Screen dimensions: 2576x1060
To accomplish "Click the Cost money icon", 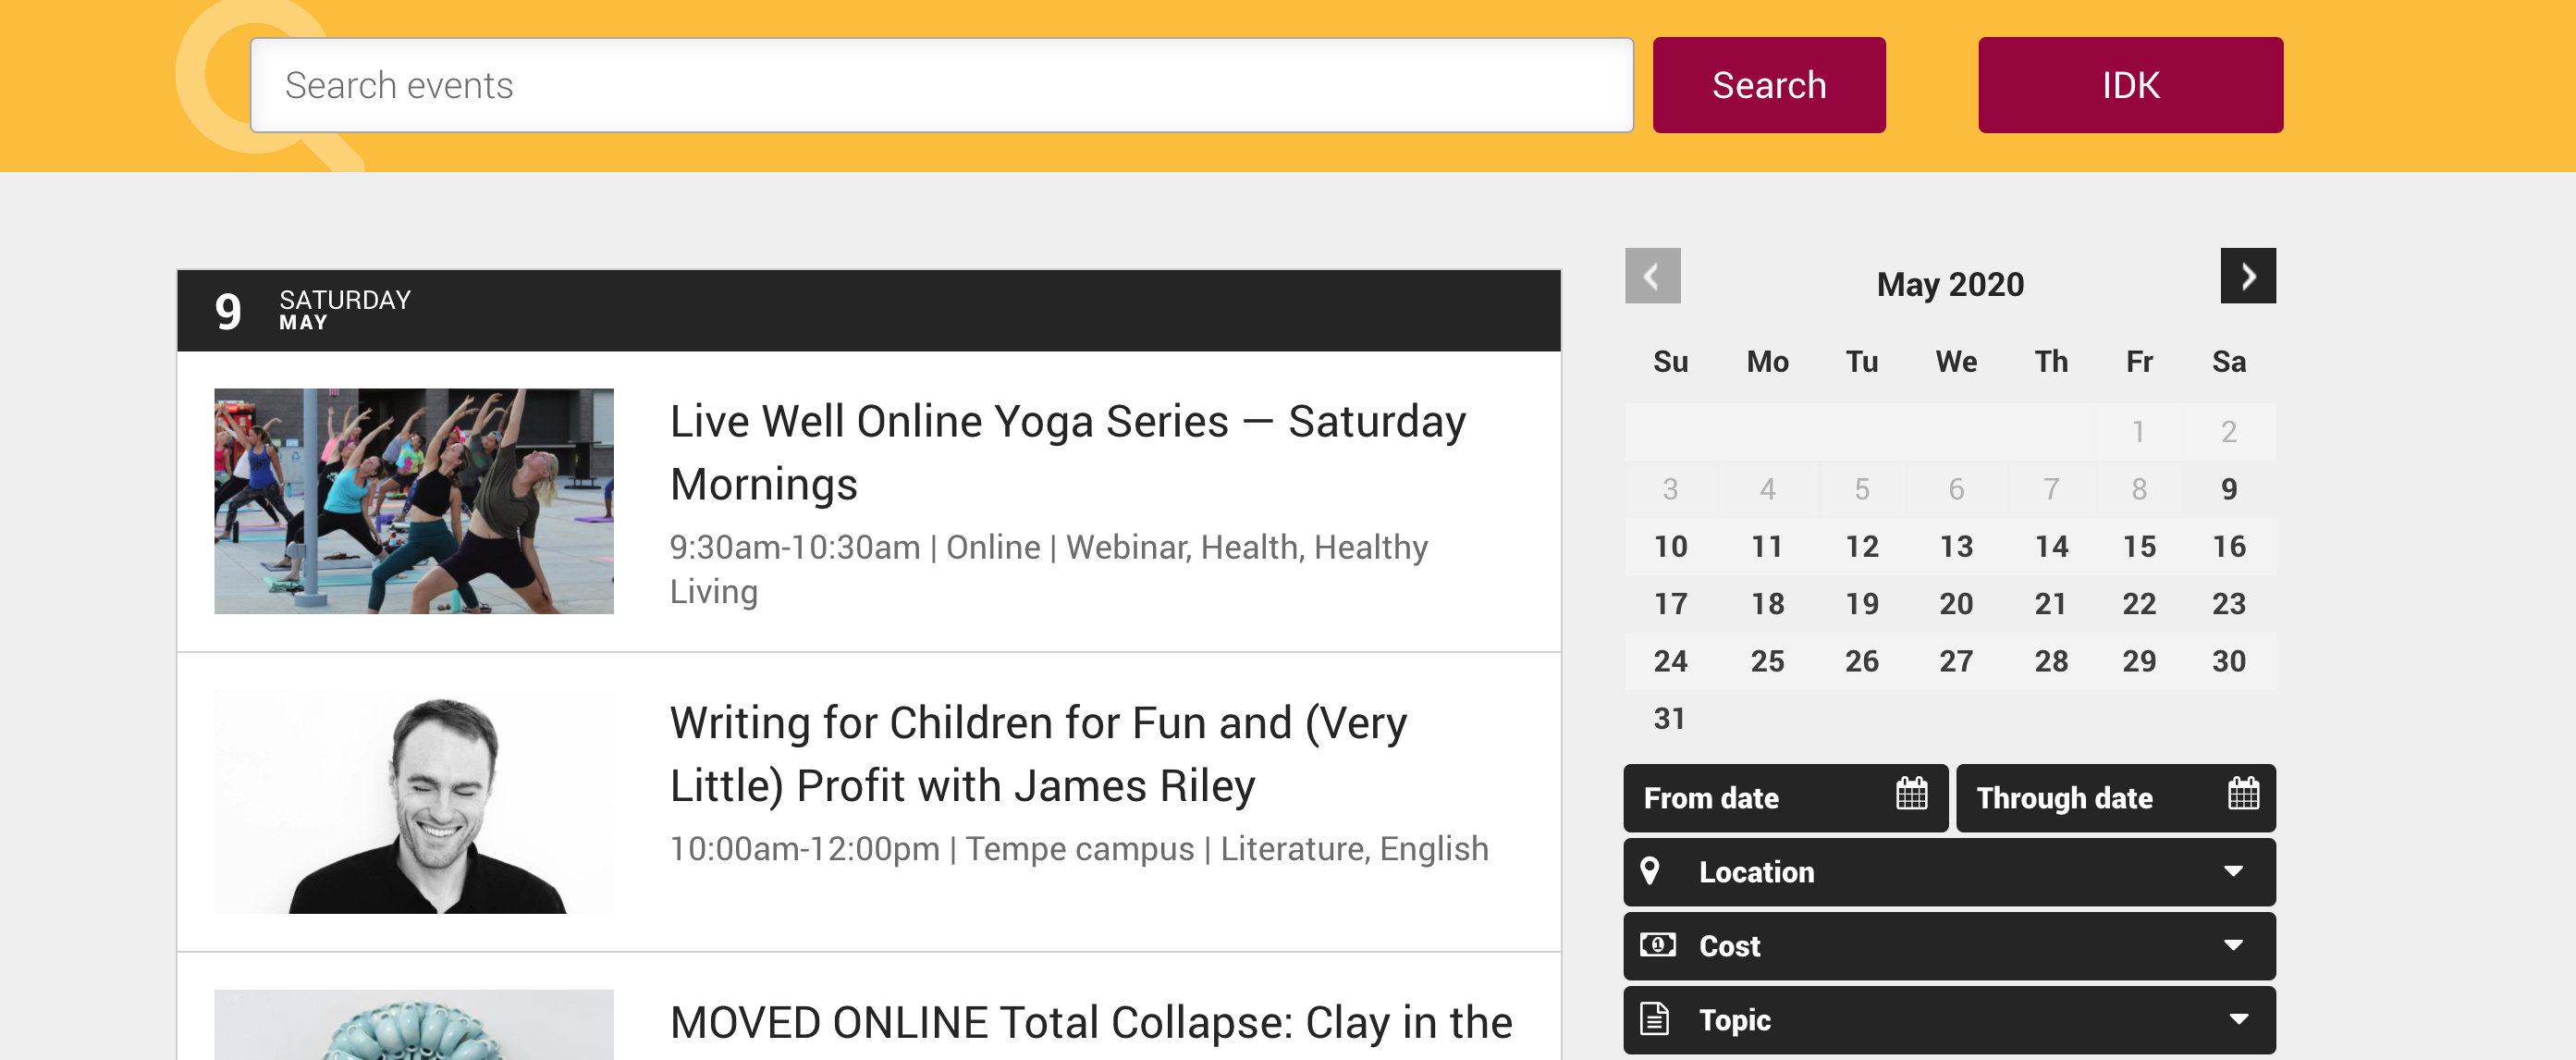I will click(1657, 945).
